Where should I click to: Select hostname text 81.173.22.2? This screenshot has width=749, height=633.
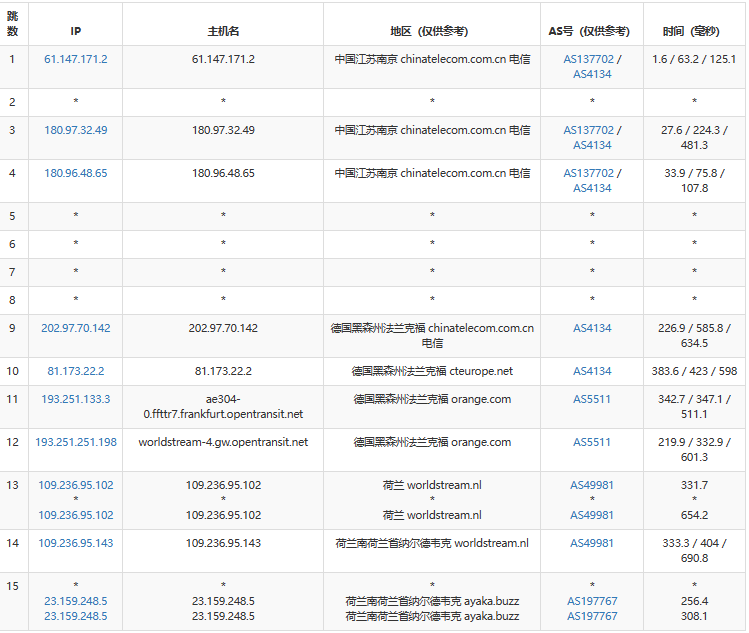pos(223,371)
